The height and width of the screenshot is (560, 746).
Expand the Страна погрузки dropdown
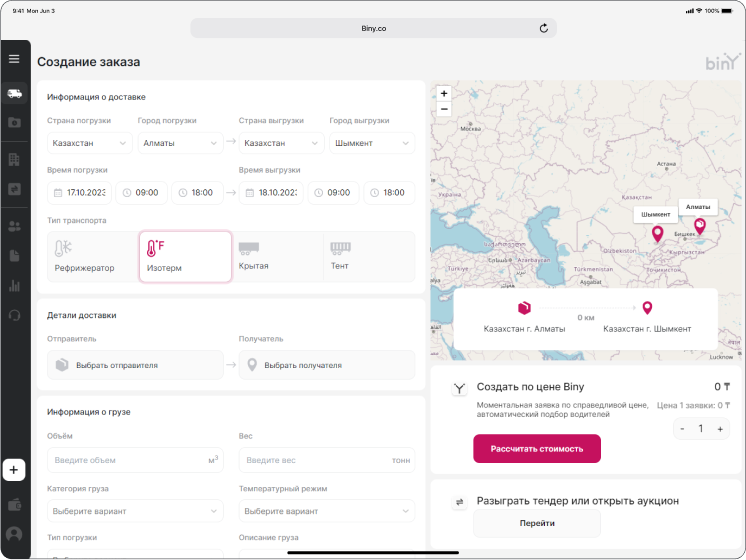point(89,143)
